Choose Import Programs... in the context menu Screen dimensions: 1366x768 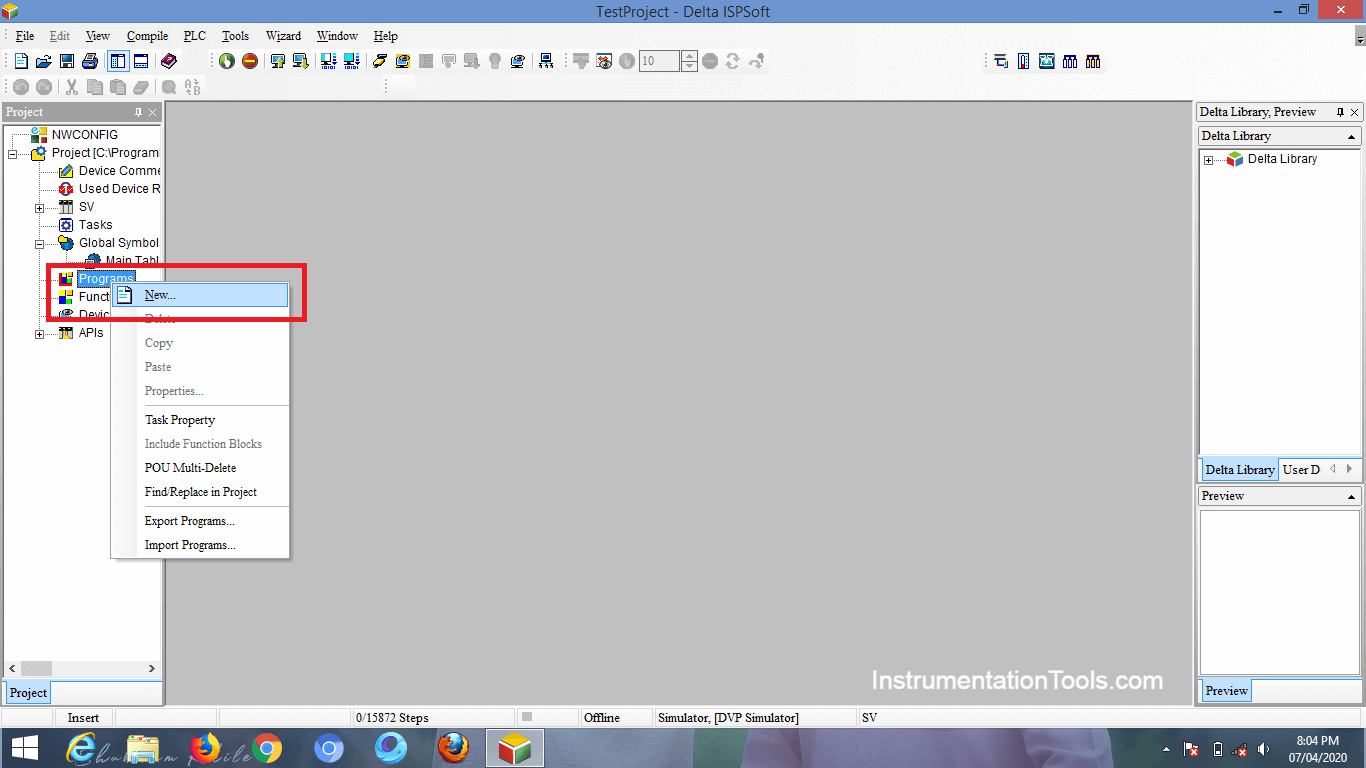coord(200,545)
